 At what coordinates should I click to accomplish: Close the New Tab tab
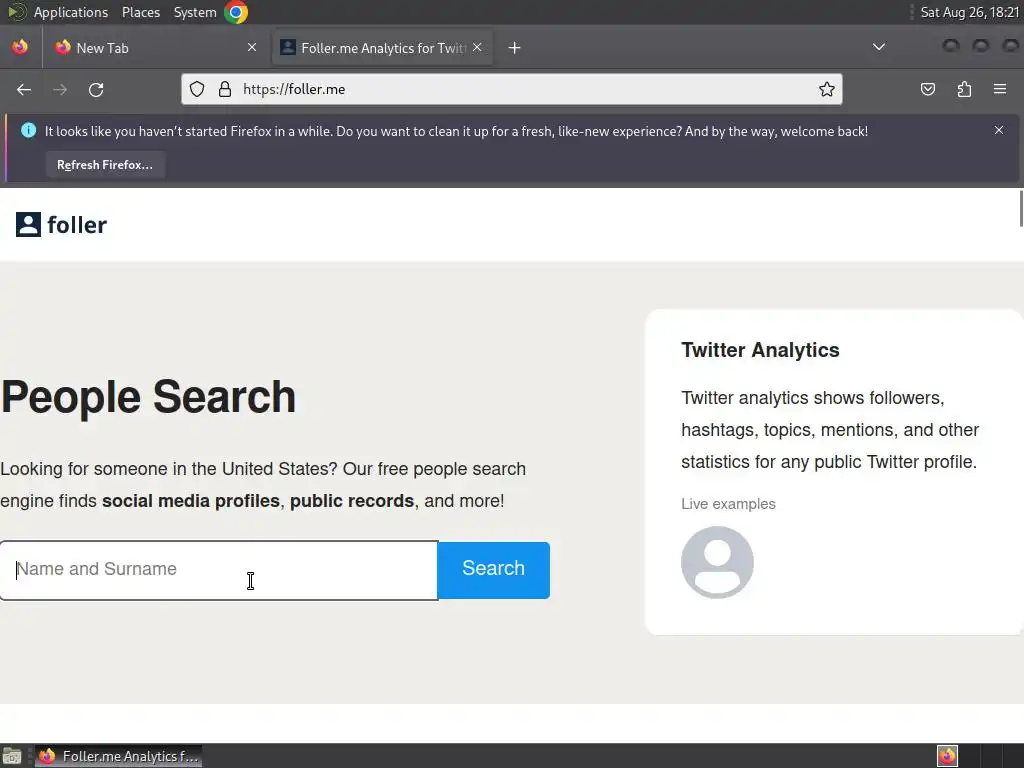(x=252, y=48)
